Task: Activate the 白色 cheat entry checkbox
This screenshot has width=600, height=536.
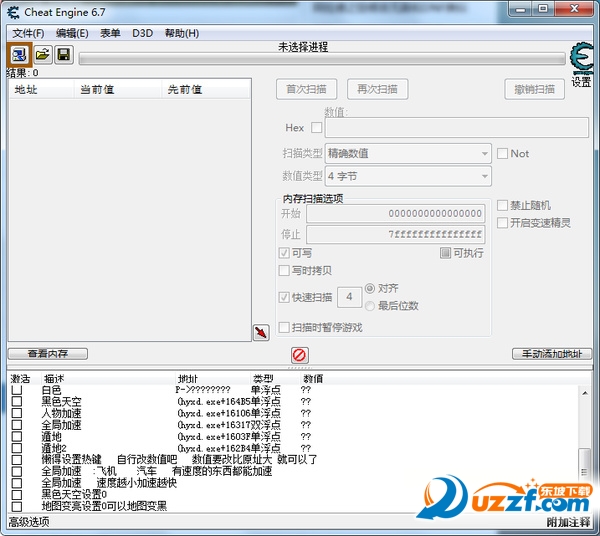Action: (17, 390)
